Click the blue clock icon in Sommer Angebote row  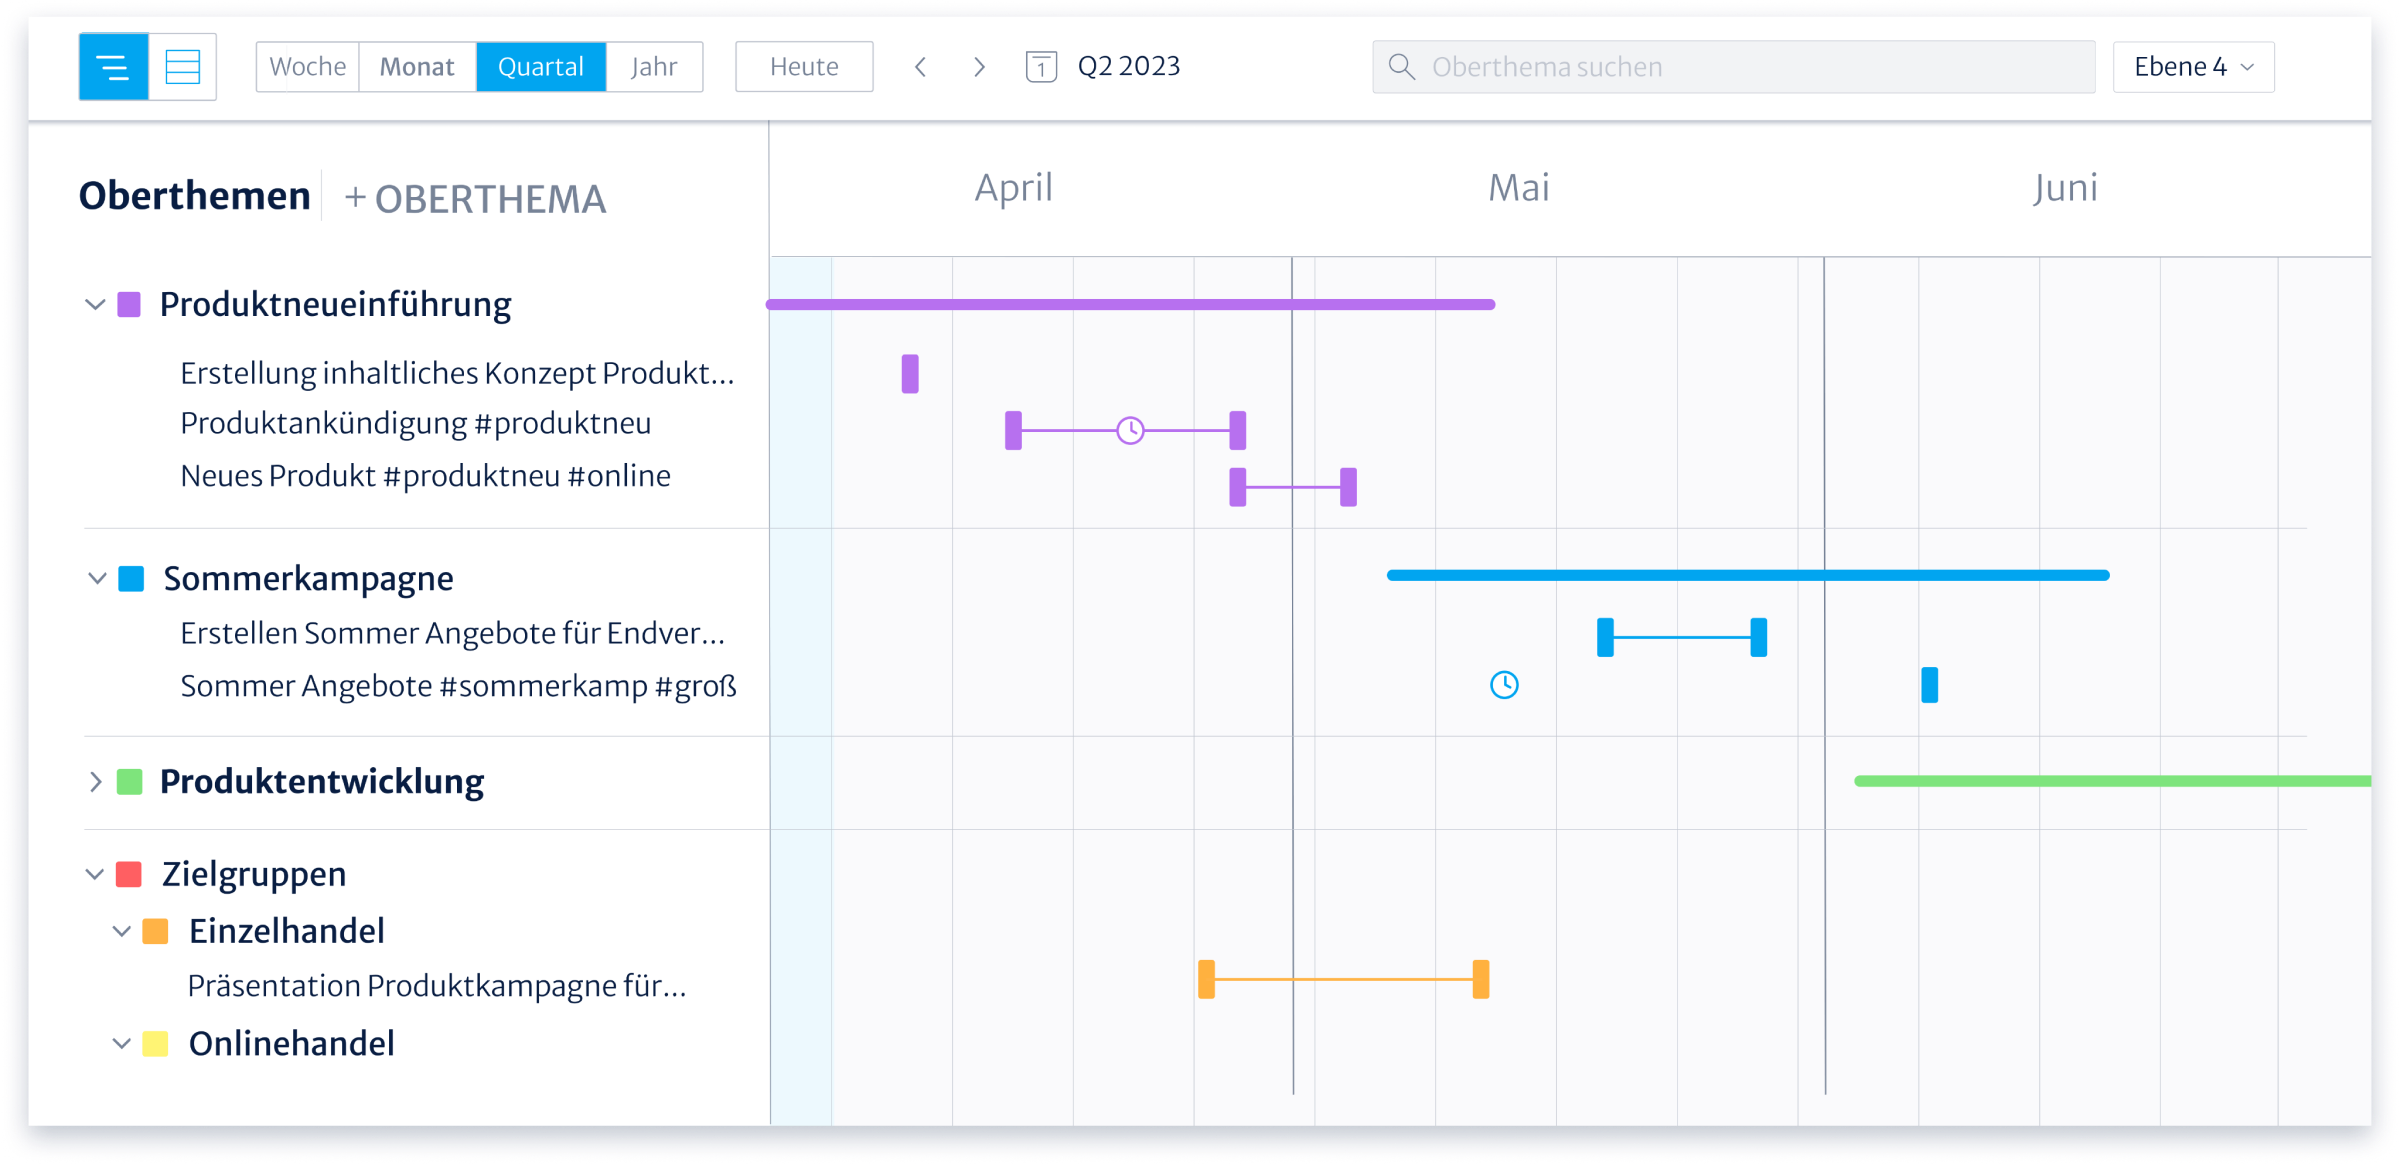point(1504,685)
